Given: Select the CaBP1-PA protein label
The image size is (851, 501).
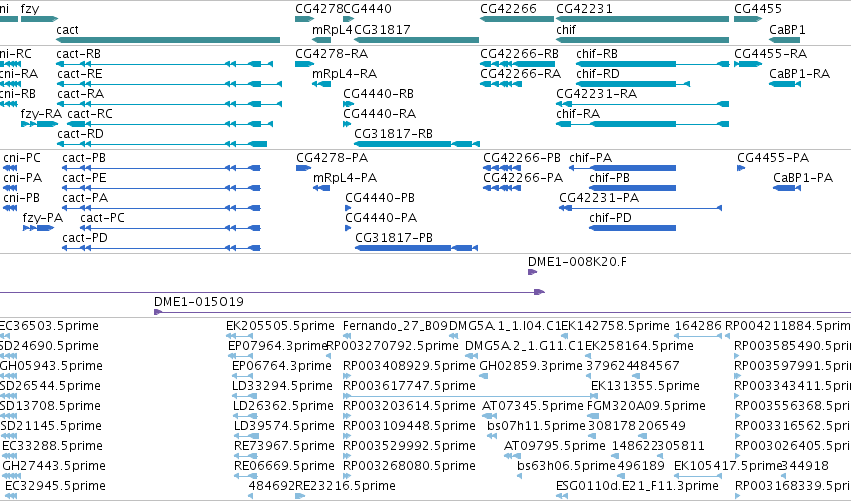Looking at the screenshot, I should point(803,178).
